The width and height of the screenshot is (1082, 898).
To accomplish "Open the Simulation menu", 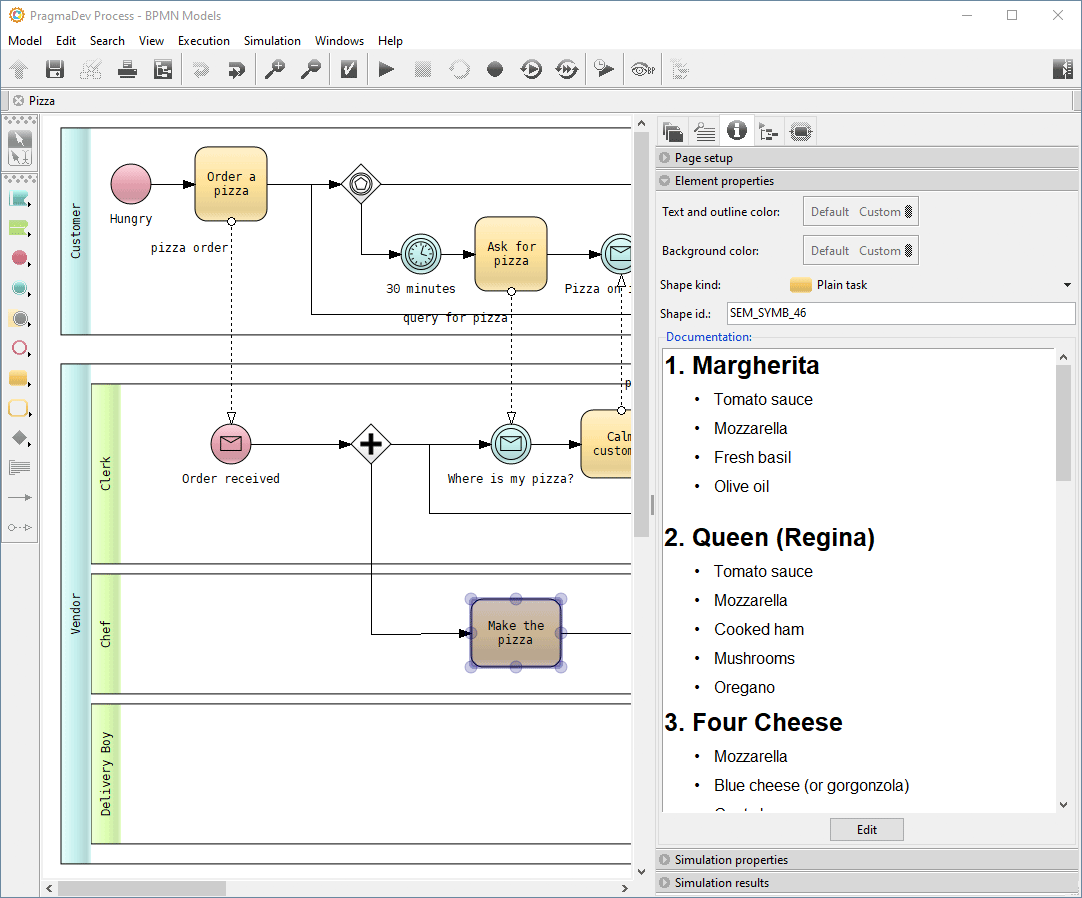I will [272, 41].
